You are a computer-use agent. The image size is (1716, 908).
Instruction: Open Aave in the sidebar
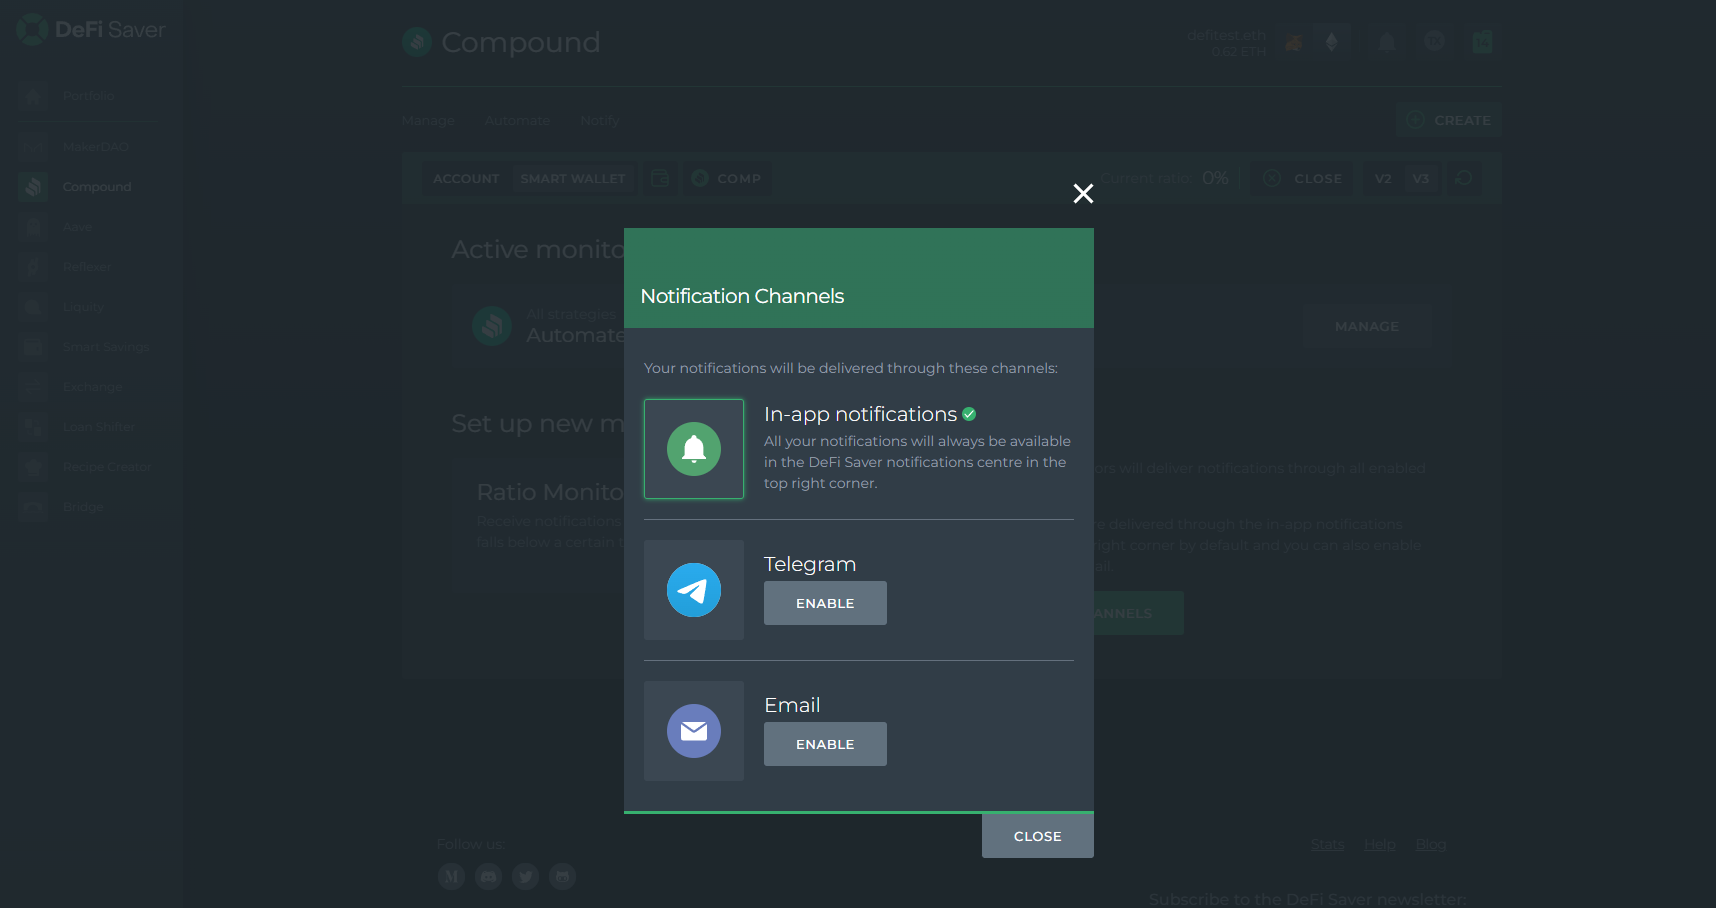click(x=77, y=227)
